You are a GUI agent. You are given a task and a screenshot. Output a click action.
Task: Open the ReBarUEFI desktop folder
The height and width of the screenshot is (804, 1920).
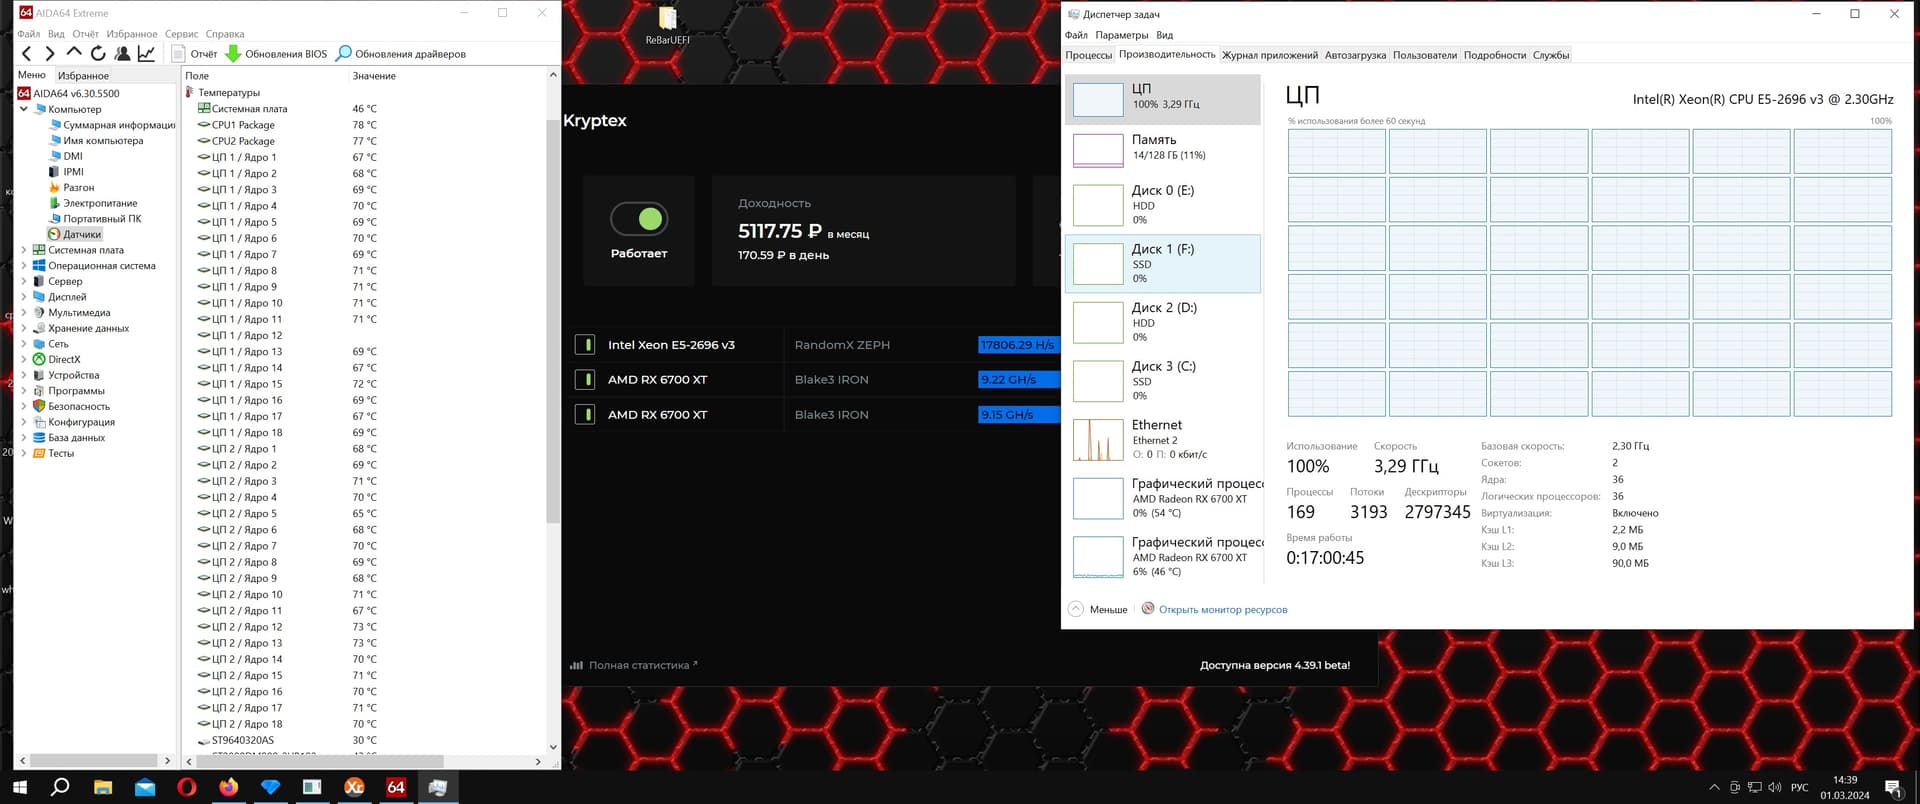(x=667, y=26)
